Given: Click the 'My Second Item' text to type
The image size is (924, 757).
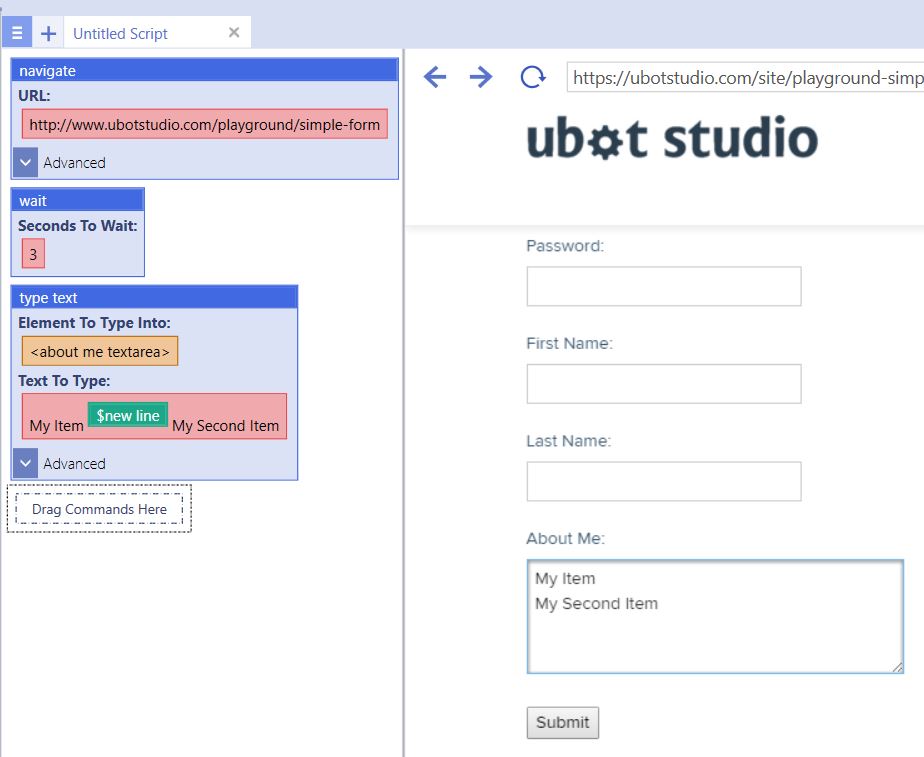Looking at the screenshot, I should (x=226, y=426).
